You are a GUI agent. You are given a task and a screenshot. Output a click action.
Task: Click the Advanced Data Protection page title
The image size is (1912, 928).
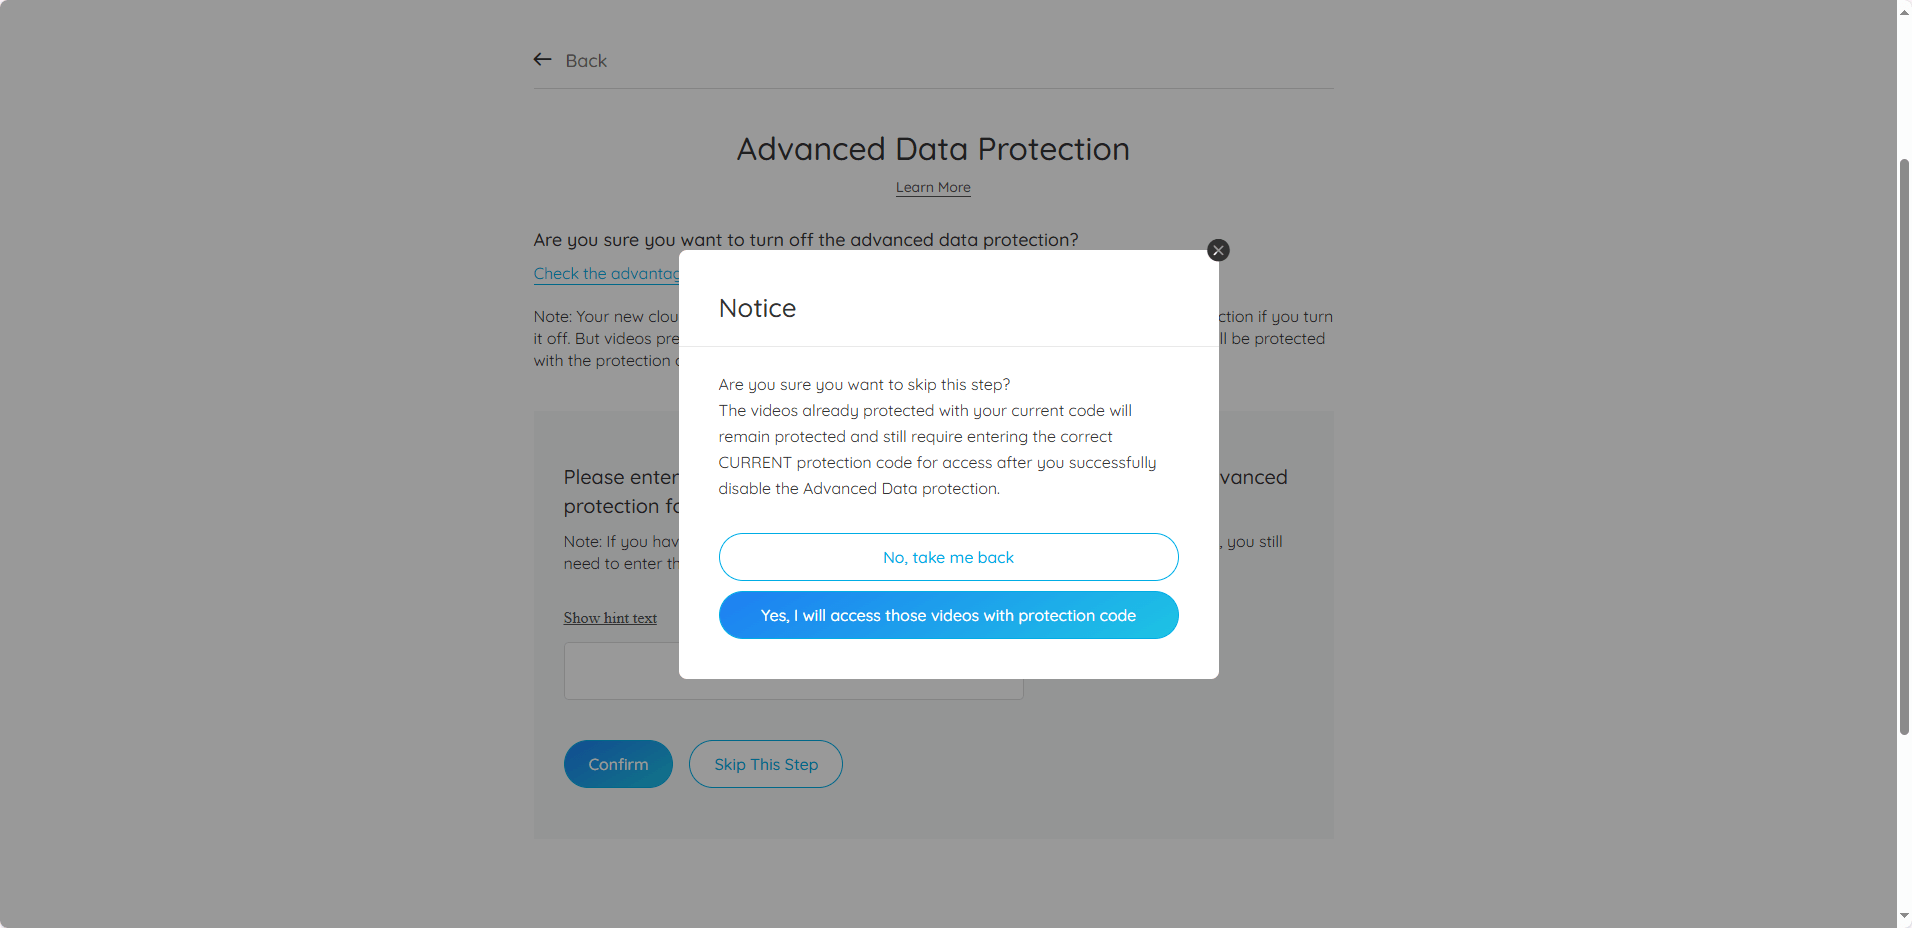click(x=933, y=149)
